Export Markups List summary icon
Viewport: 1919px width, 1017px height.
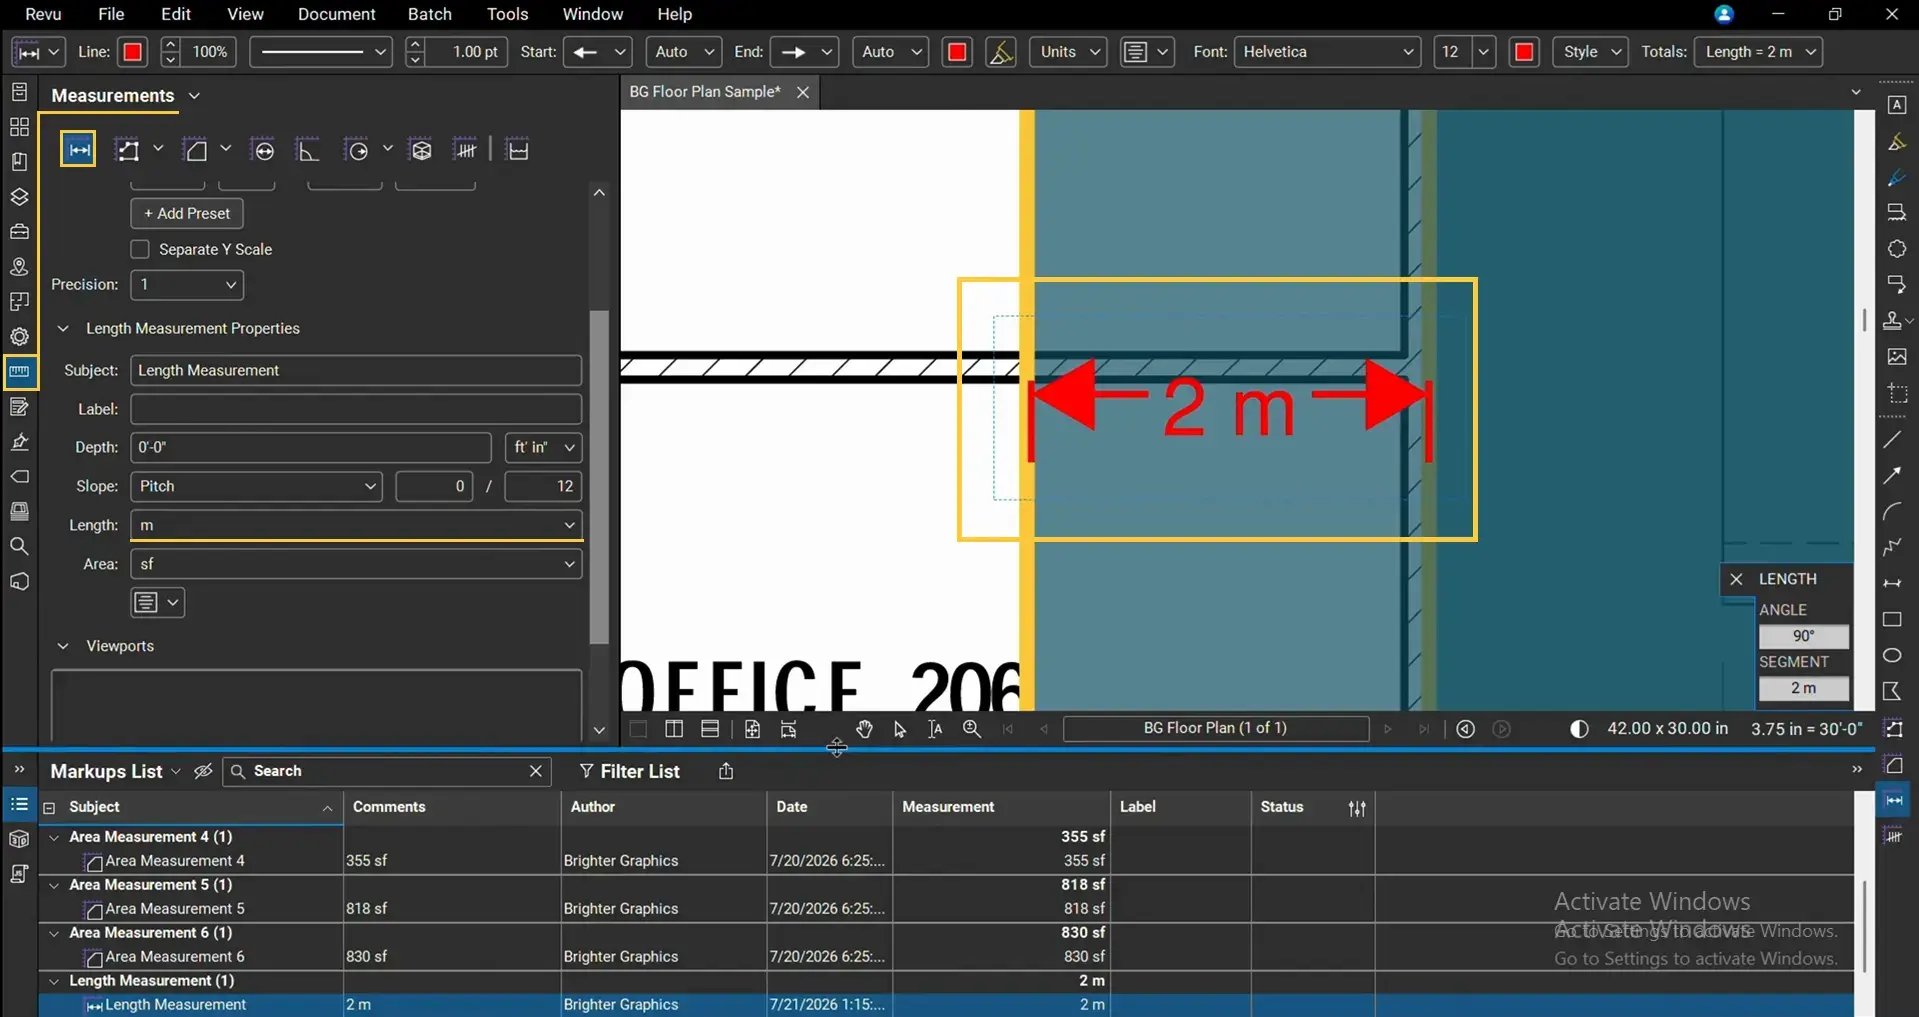[x=726, y=771]
